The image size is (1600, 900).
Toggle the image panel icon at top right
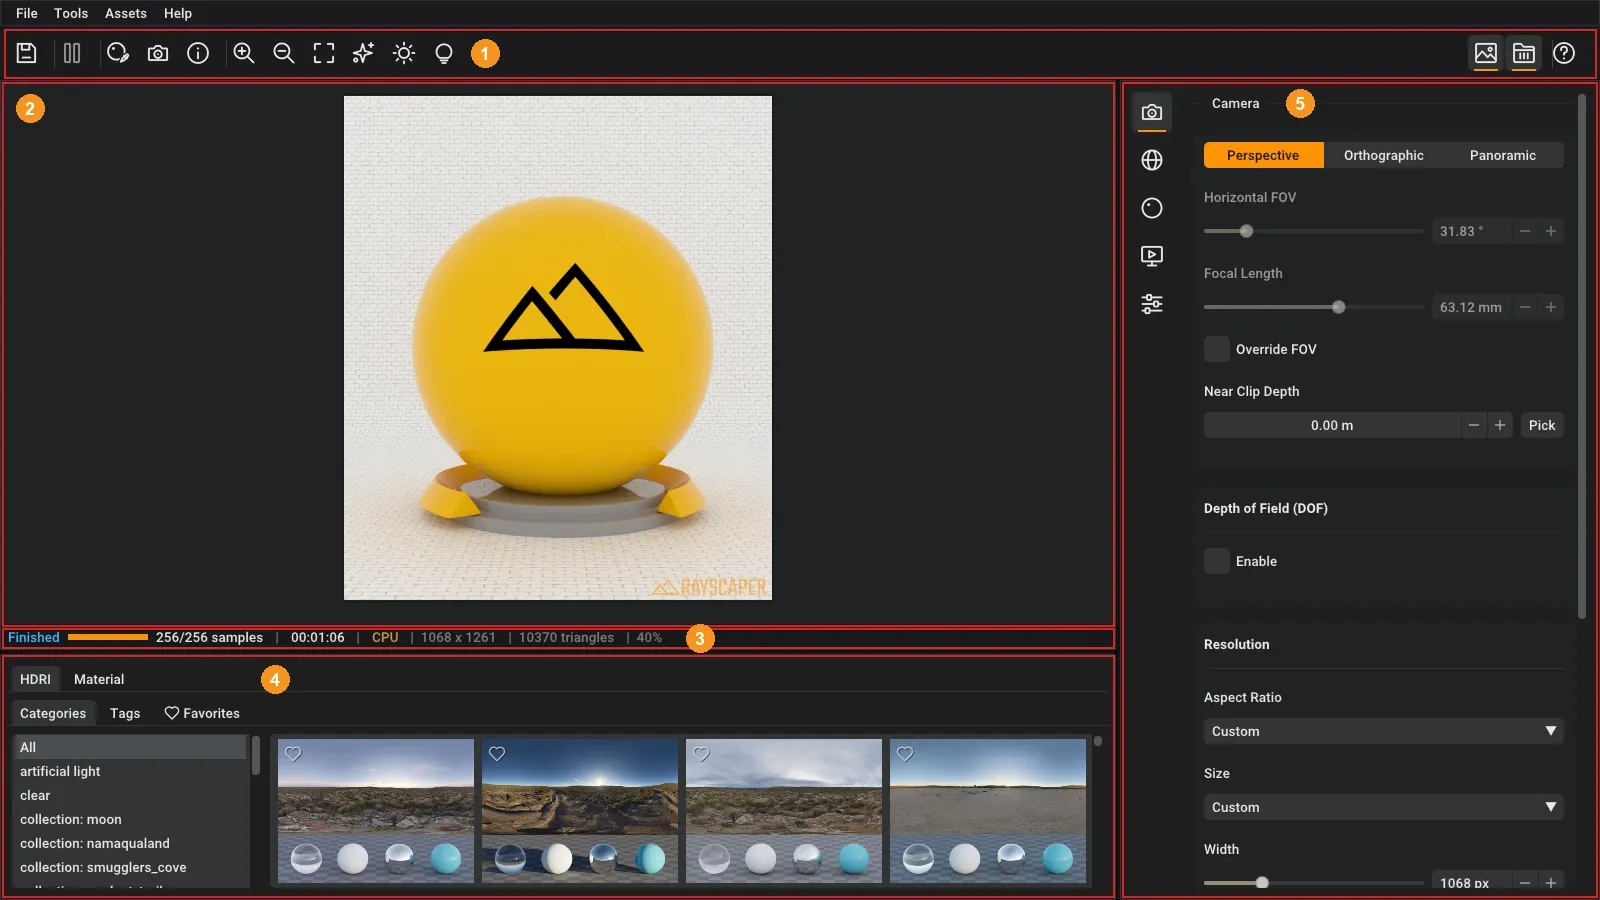(1486, 53)
